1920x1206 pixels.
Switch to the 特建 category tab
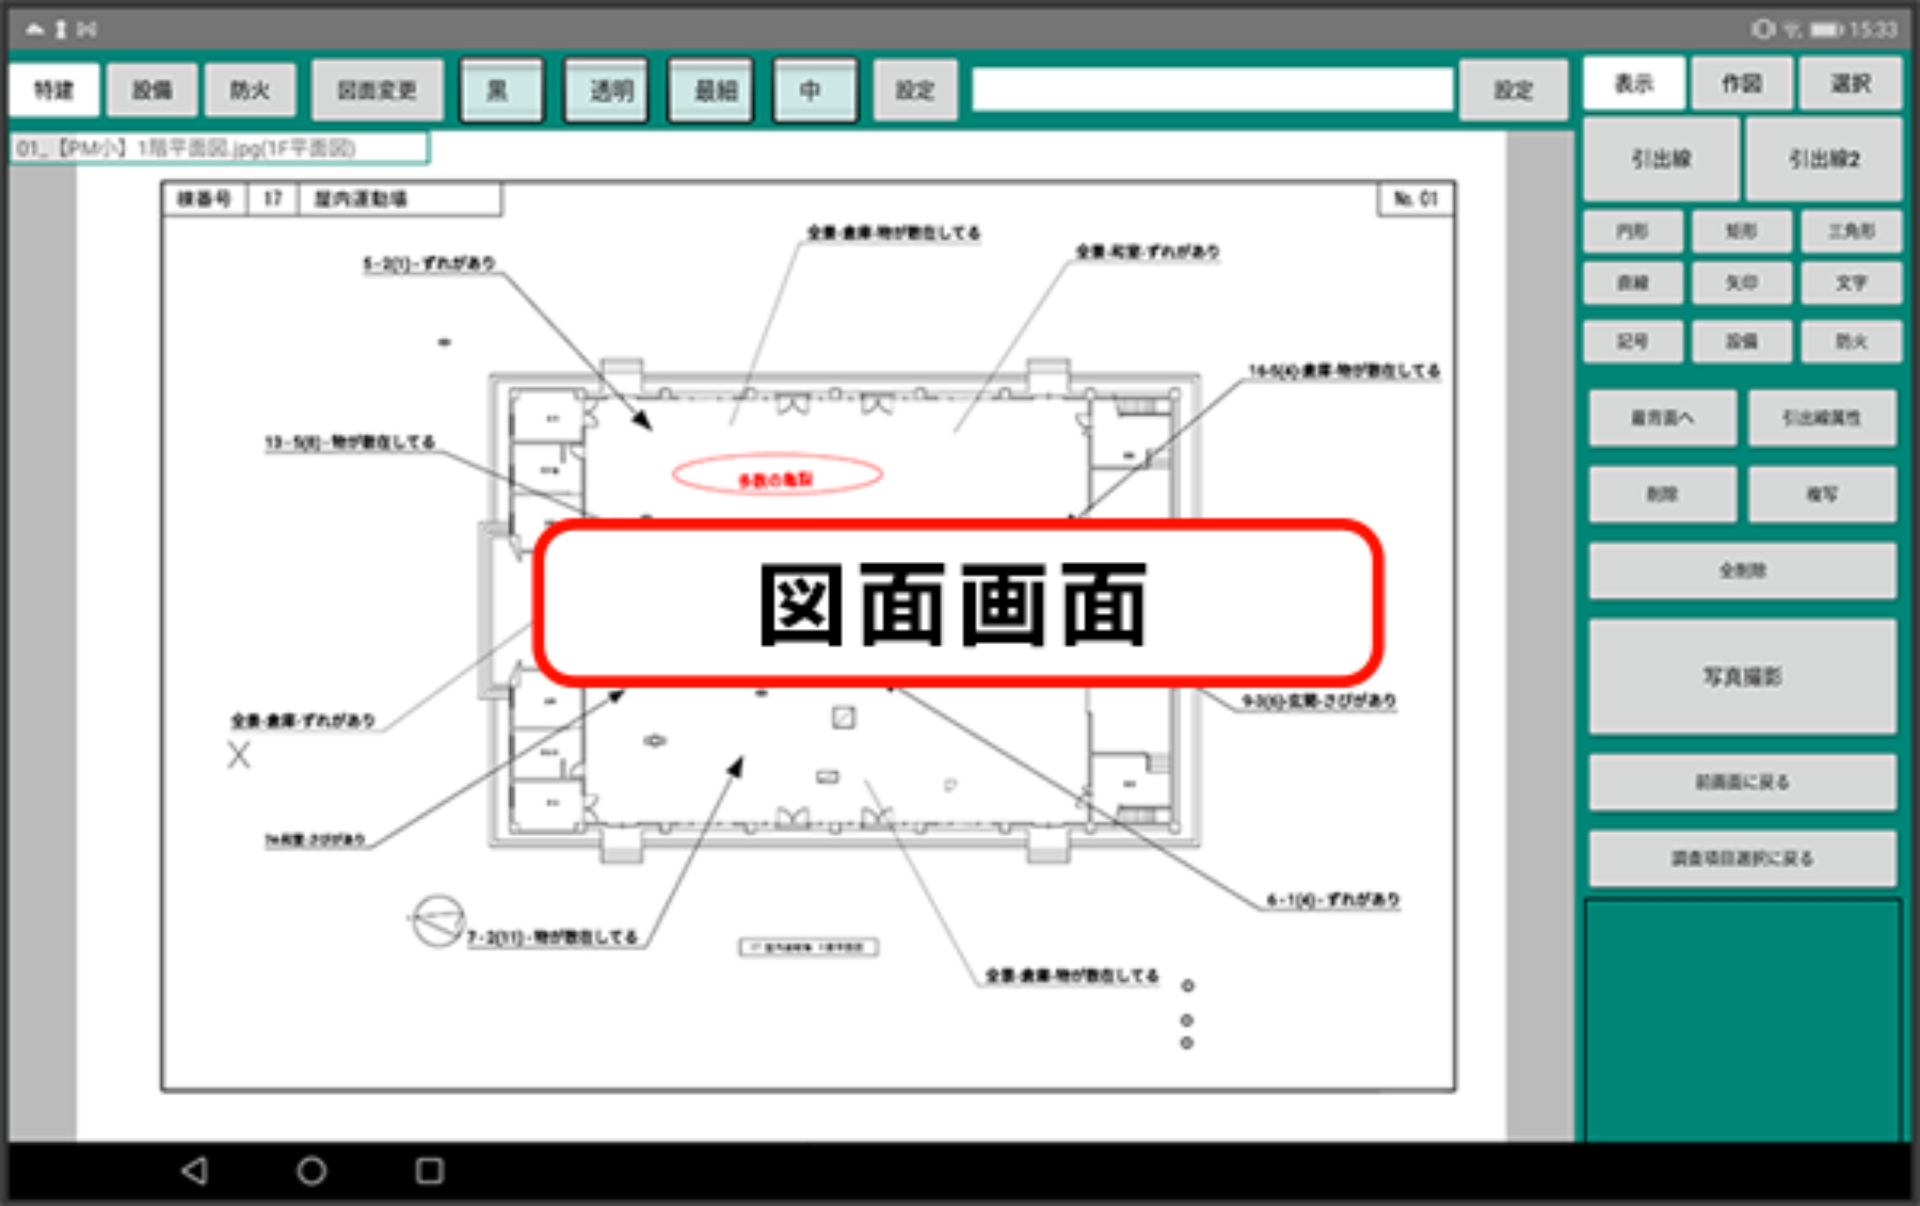[x=54, y=90]
